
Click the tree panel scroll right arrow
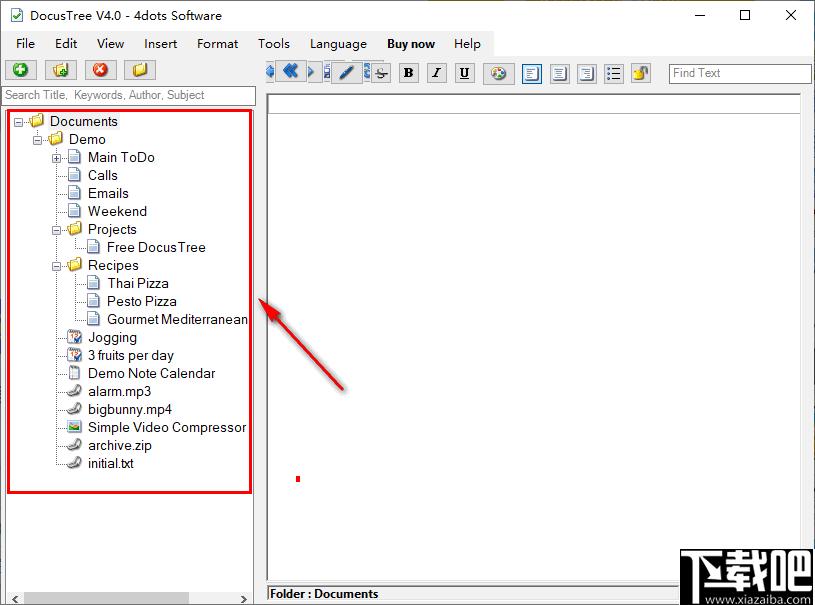pos(243,599)
